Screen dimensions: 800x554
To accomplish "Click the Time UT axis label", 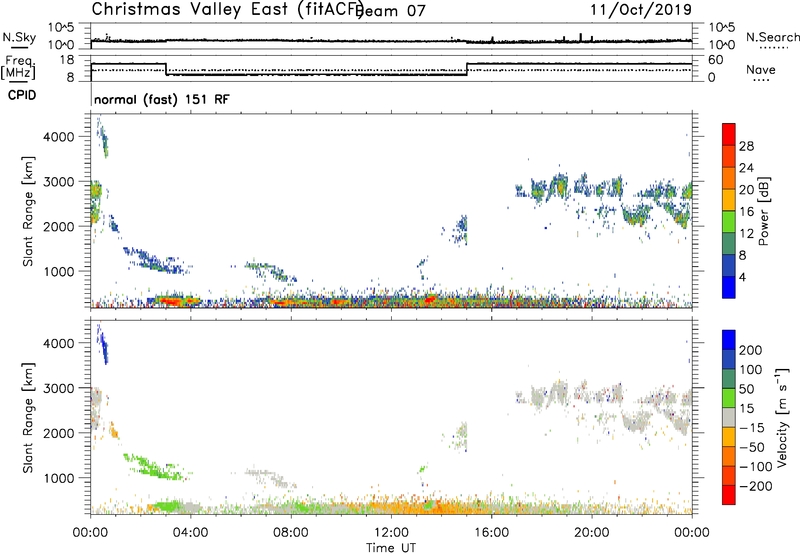I will click(391, 548).
